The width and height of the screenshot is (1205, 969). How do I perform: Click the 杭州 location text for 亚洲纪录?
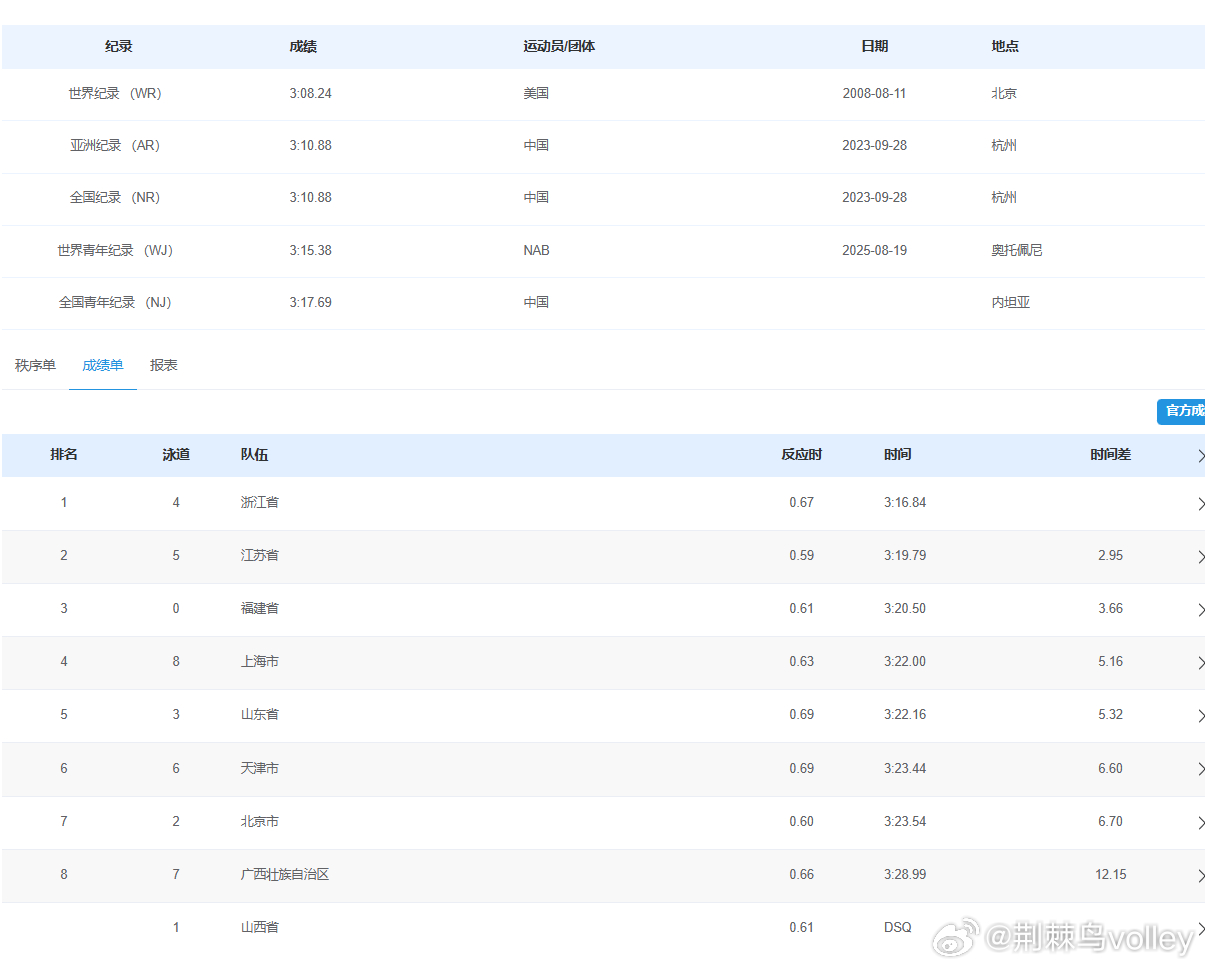pos(1004,145)
